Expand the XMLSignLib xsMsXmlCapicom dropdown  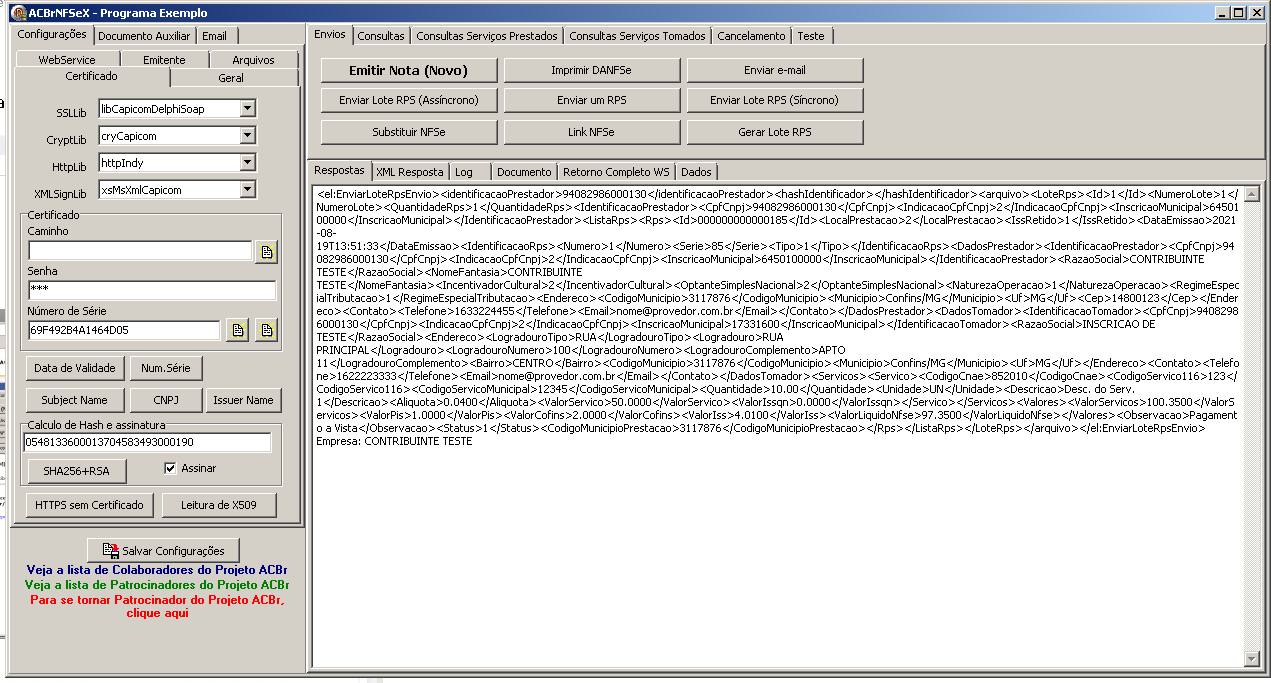[248, 189]
